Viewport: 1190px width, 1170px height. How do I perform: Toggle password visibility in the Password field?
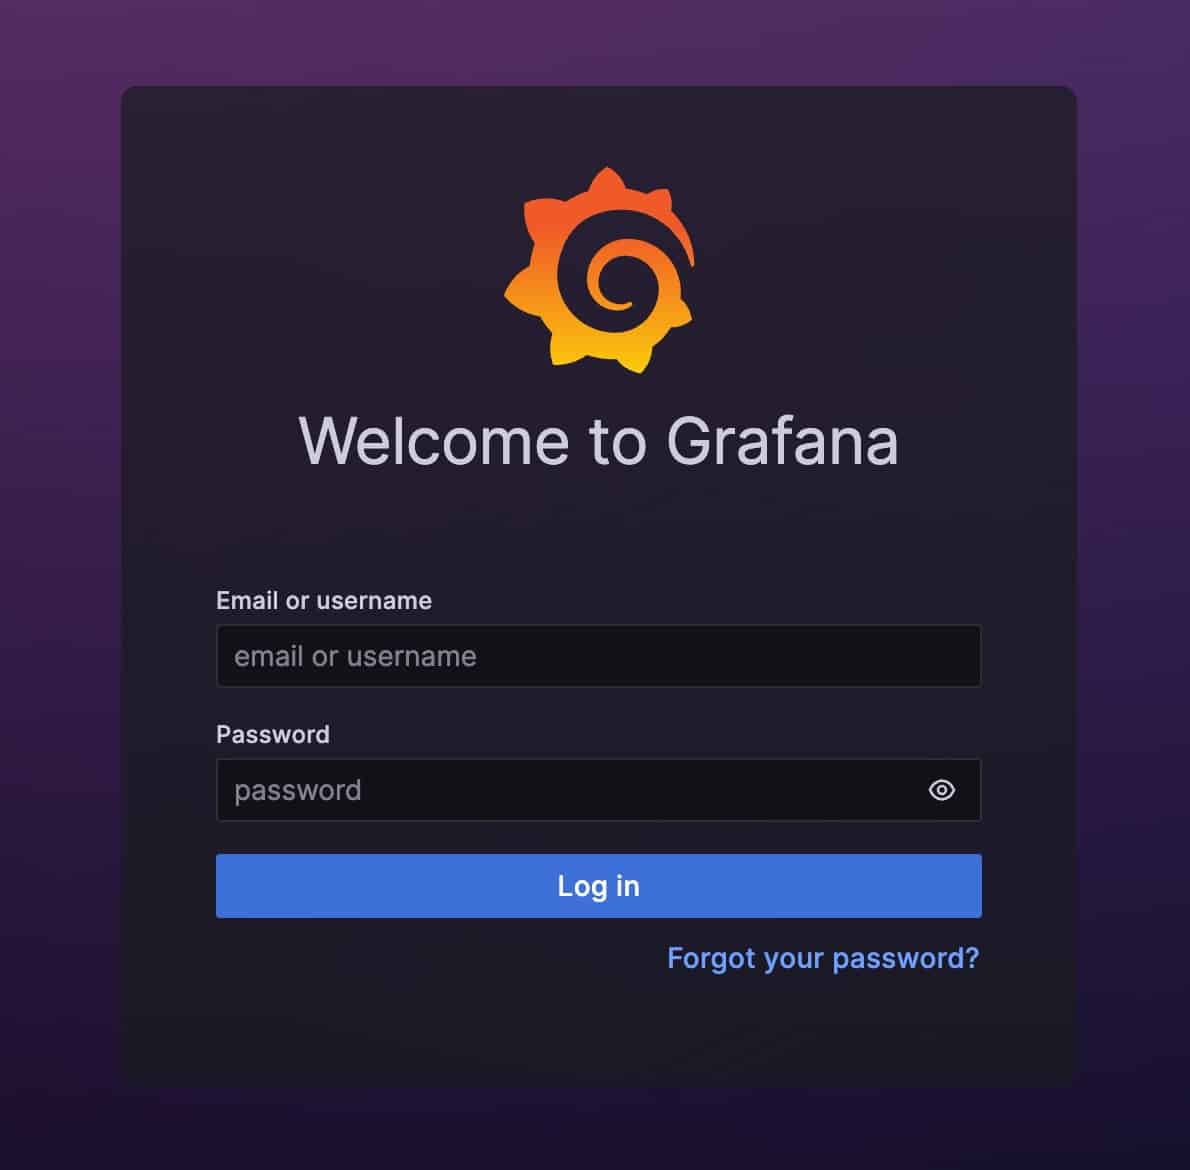[x=941, y=790]
